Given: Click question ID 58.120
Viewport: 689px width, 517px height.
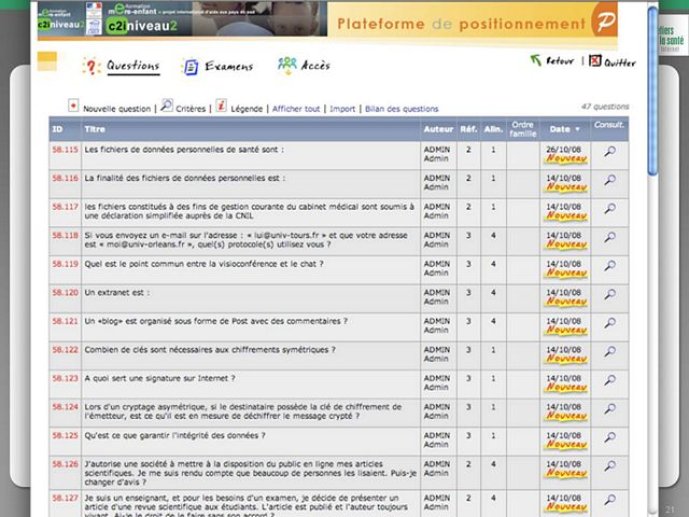Looking at the screenshot, I should (65, 293).
